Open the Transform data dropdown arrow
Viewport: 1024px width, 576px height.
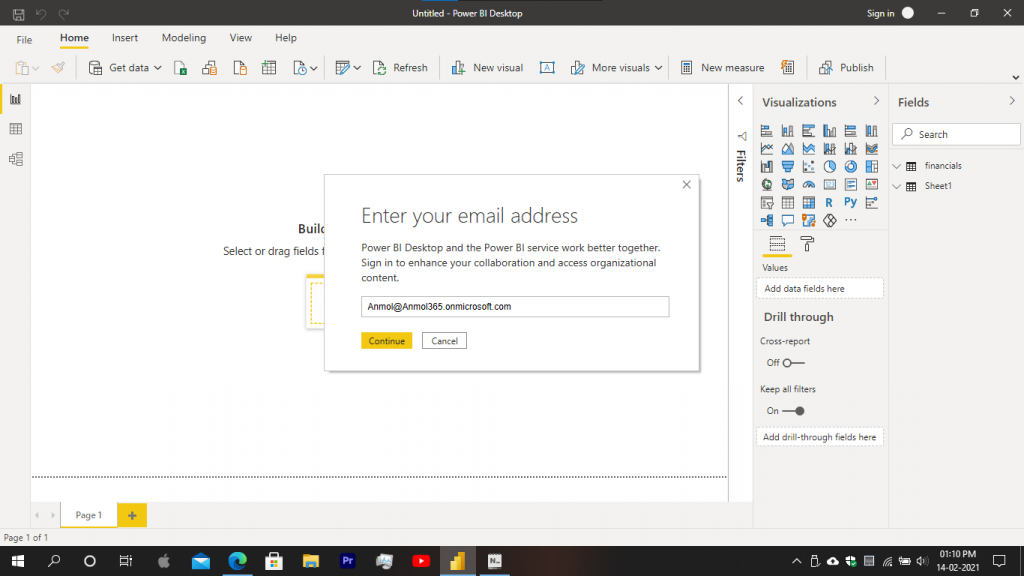pyautogui.click(x=357, y=68)
